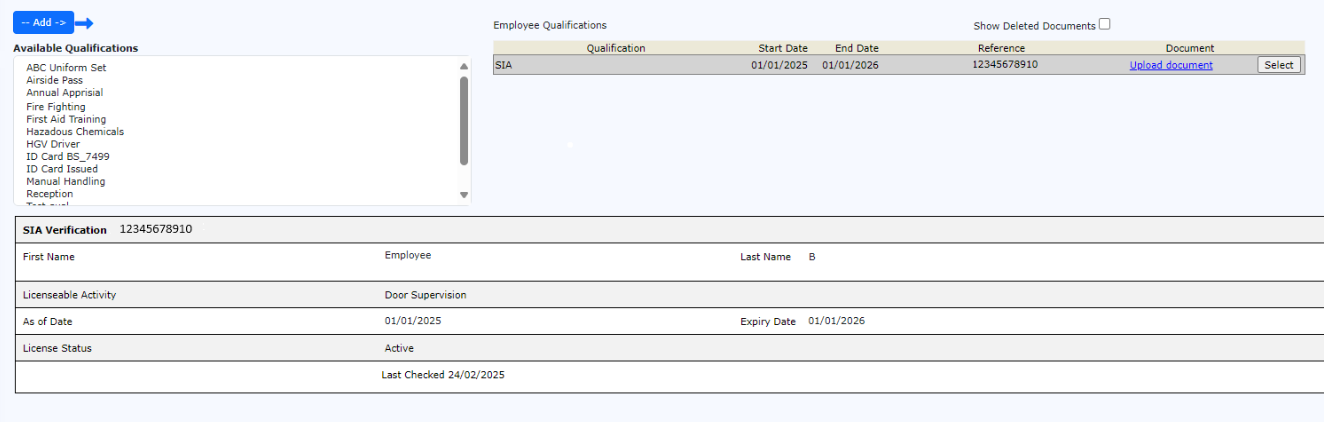Pick ID Card BS_7499 from list

coord(68,157)
